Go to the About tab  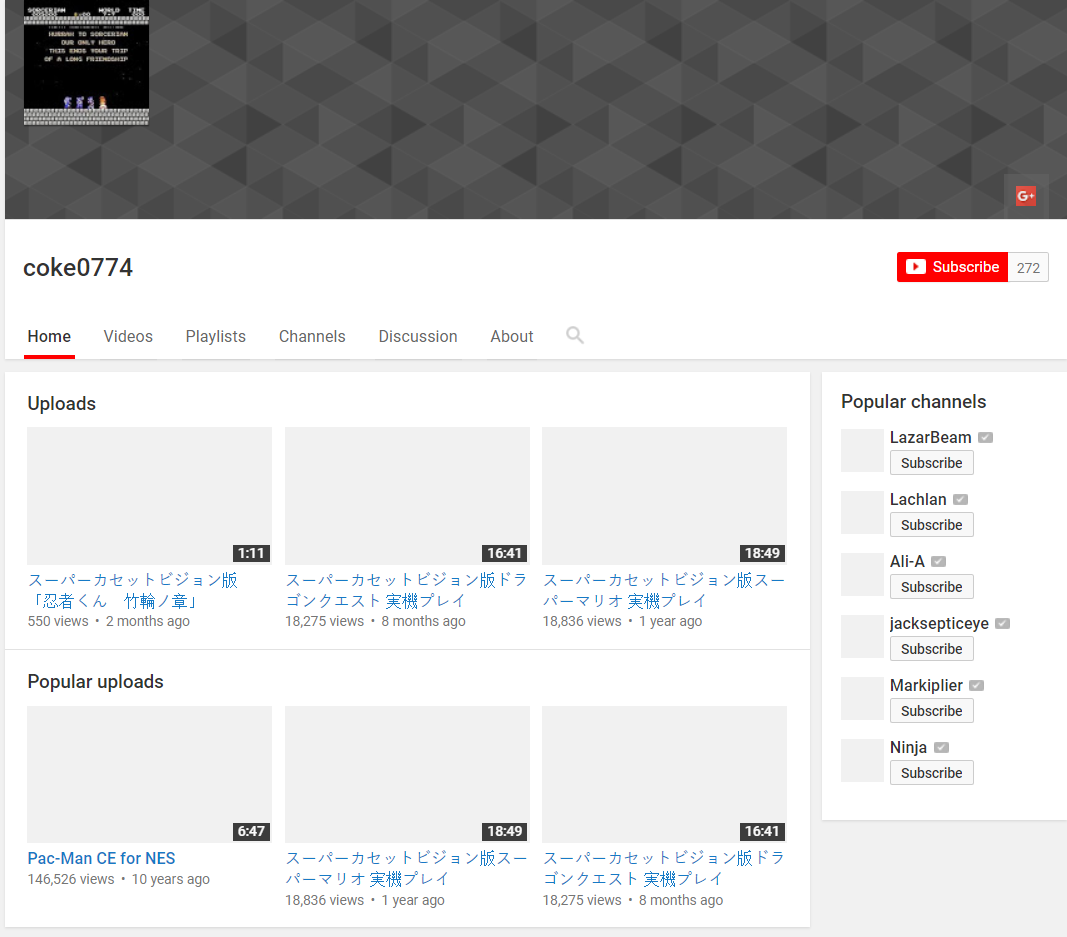tap(511, 337)
